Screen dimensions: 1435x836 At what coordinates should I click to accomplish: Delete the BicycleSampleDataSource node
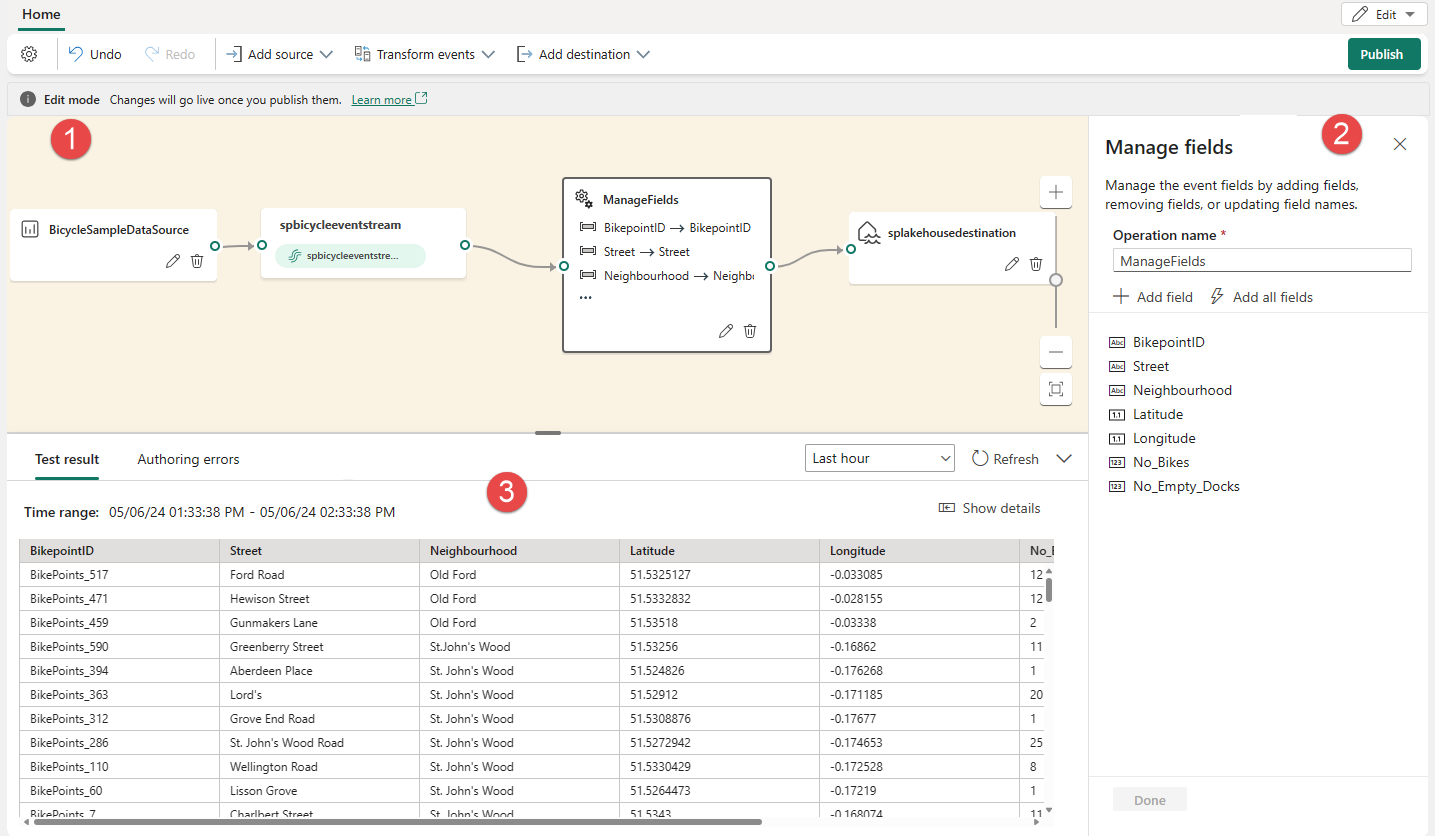(196, 261)
